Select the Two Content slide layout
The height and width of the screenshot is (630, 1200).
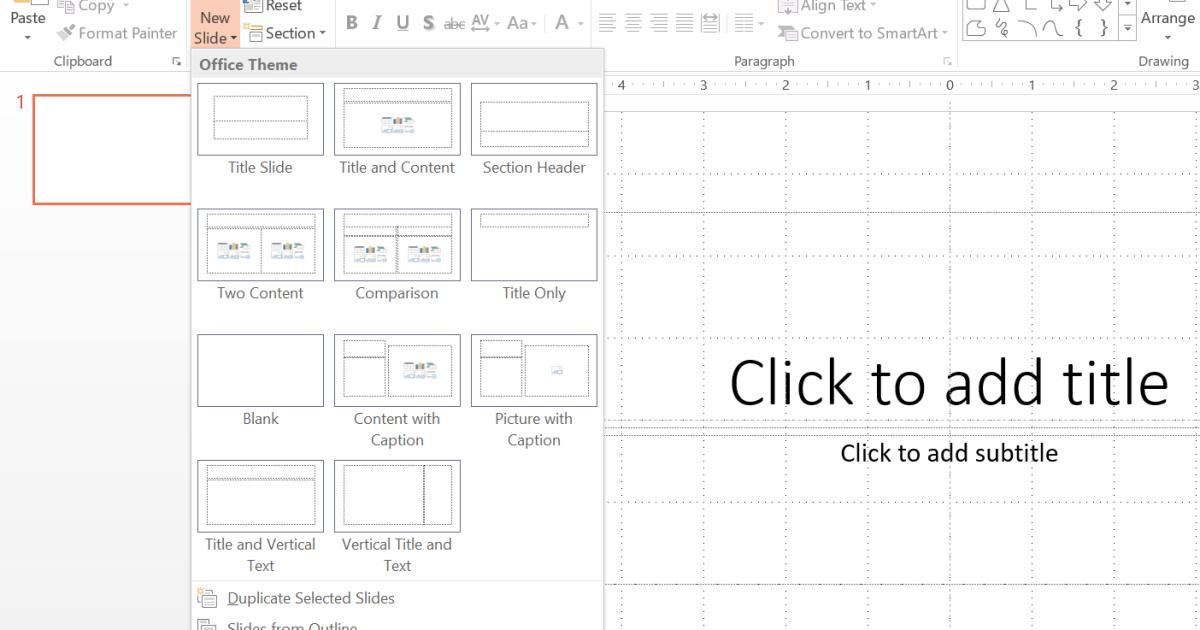pos(260,244)
